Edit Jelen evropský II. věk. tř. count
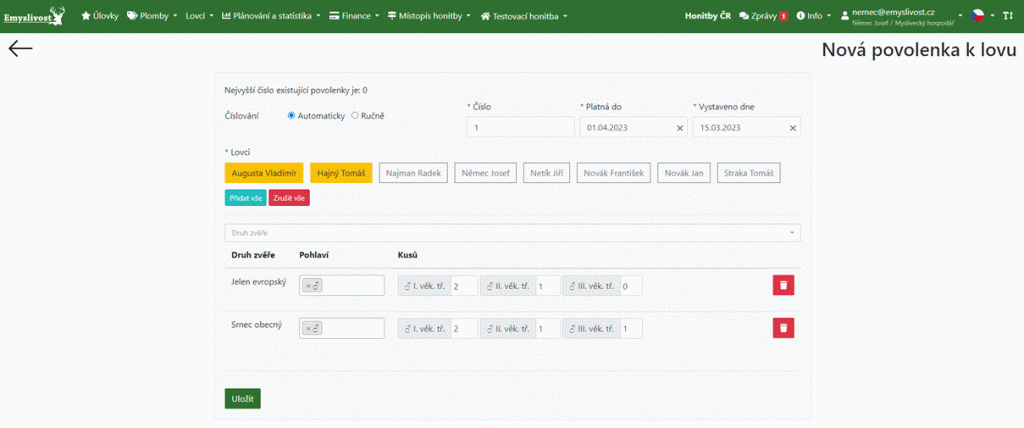This screenshot has height=428, width=1024. click(x=547, y=286)
